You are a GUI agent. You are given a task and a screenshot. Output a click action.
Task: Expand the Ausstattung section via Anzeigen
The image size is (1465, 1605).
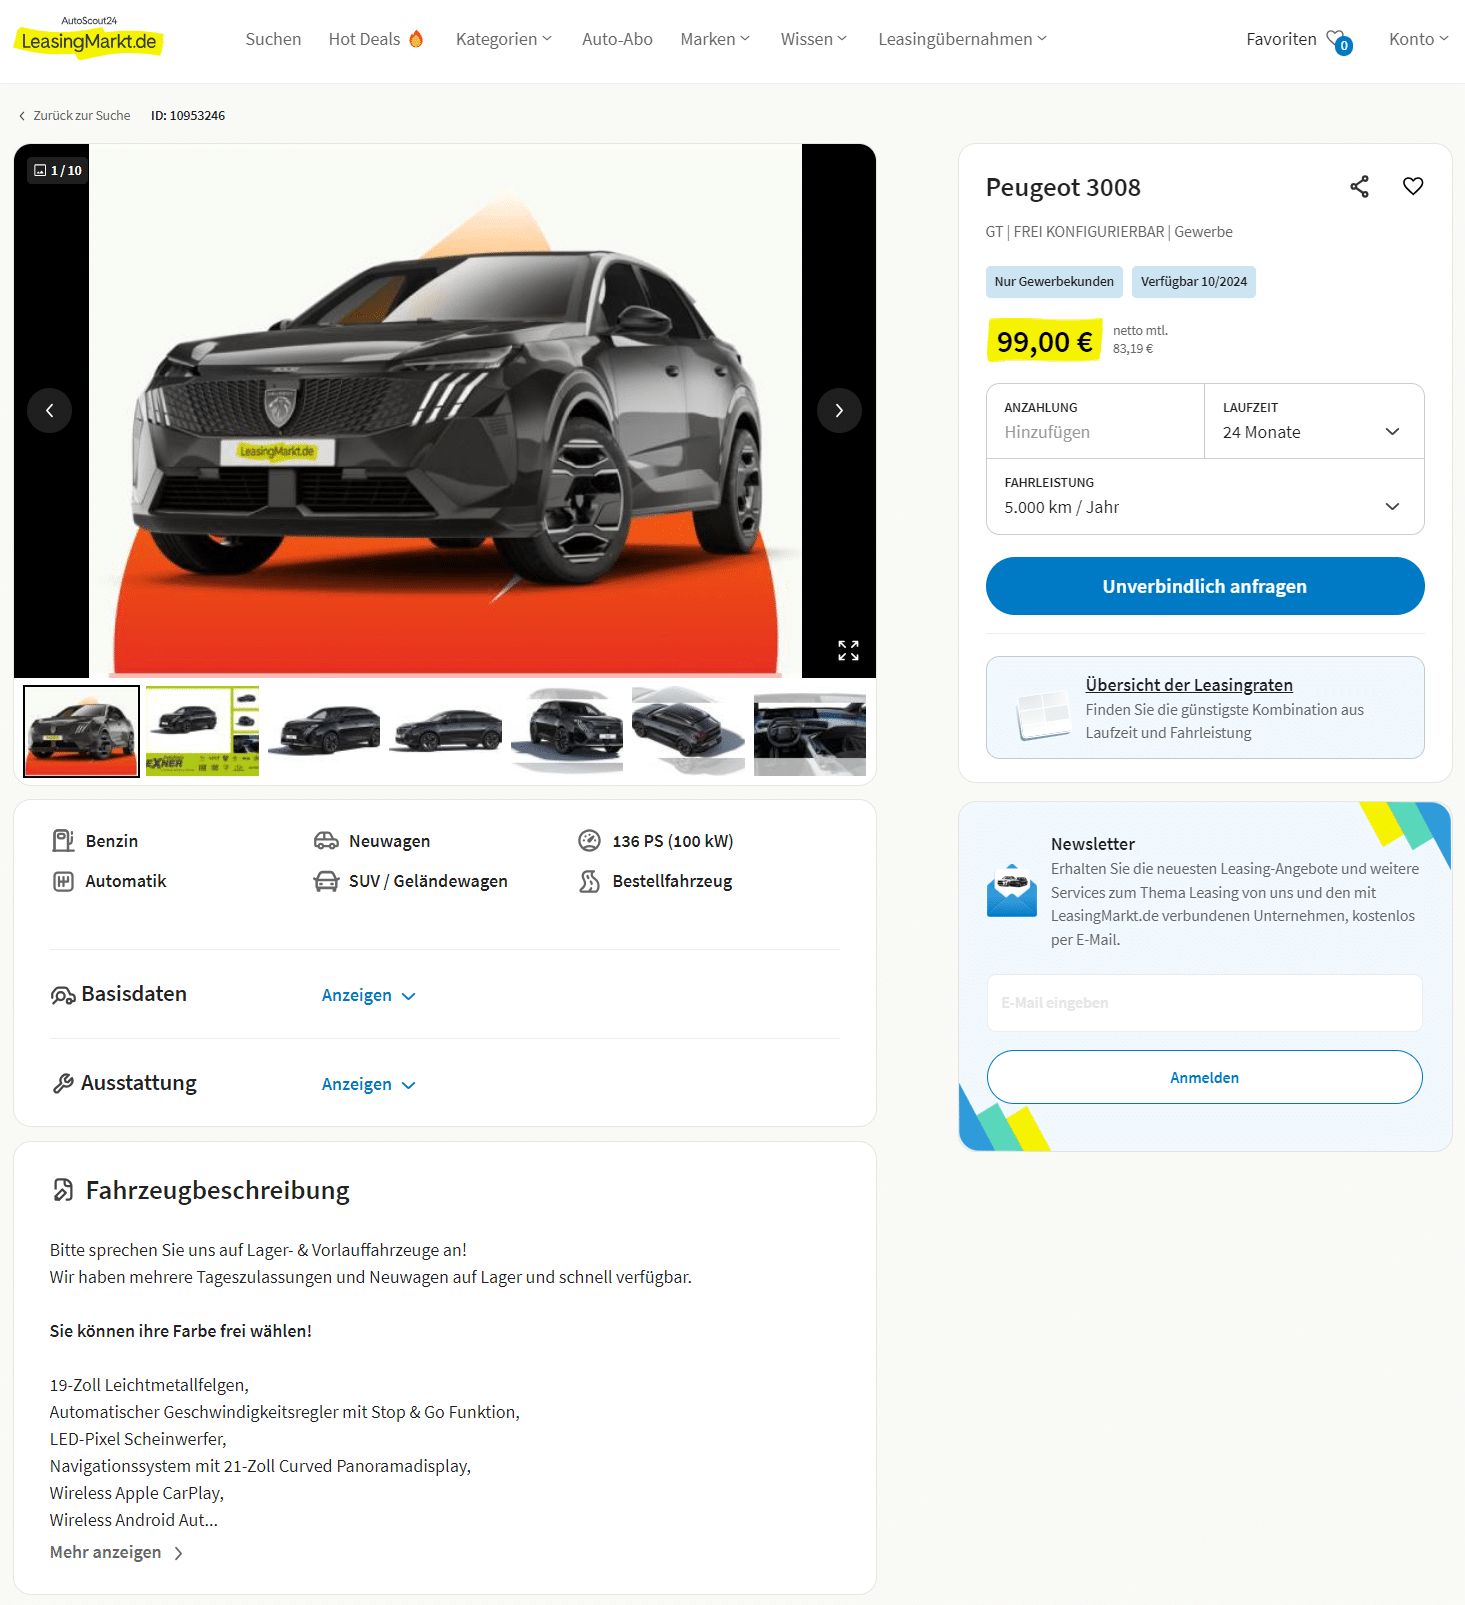[x=368, y=1085]
